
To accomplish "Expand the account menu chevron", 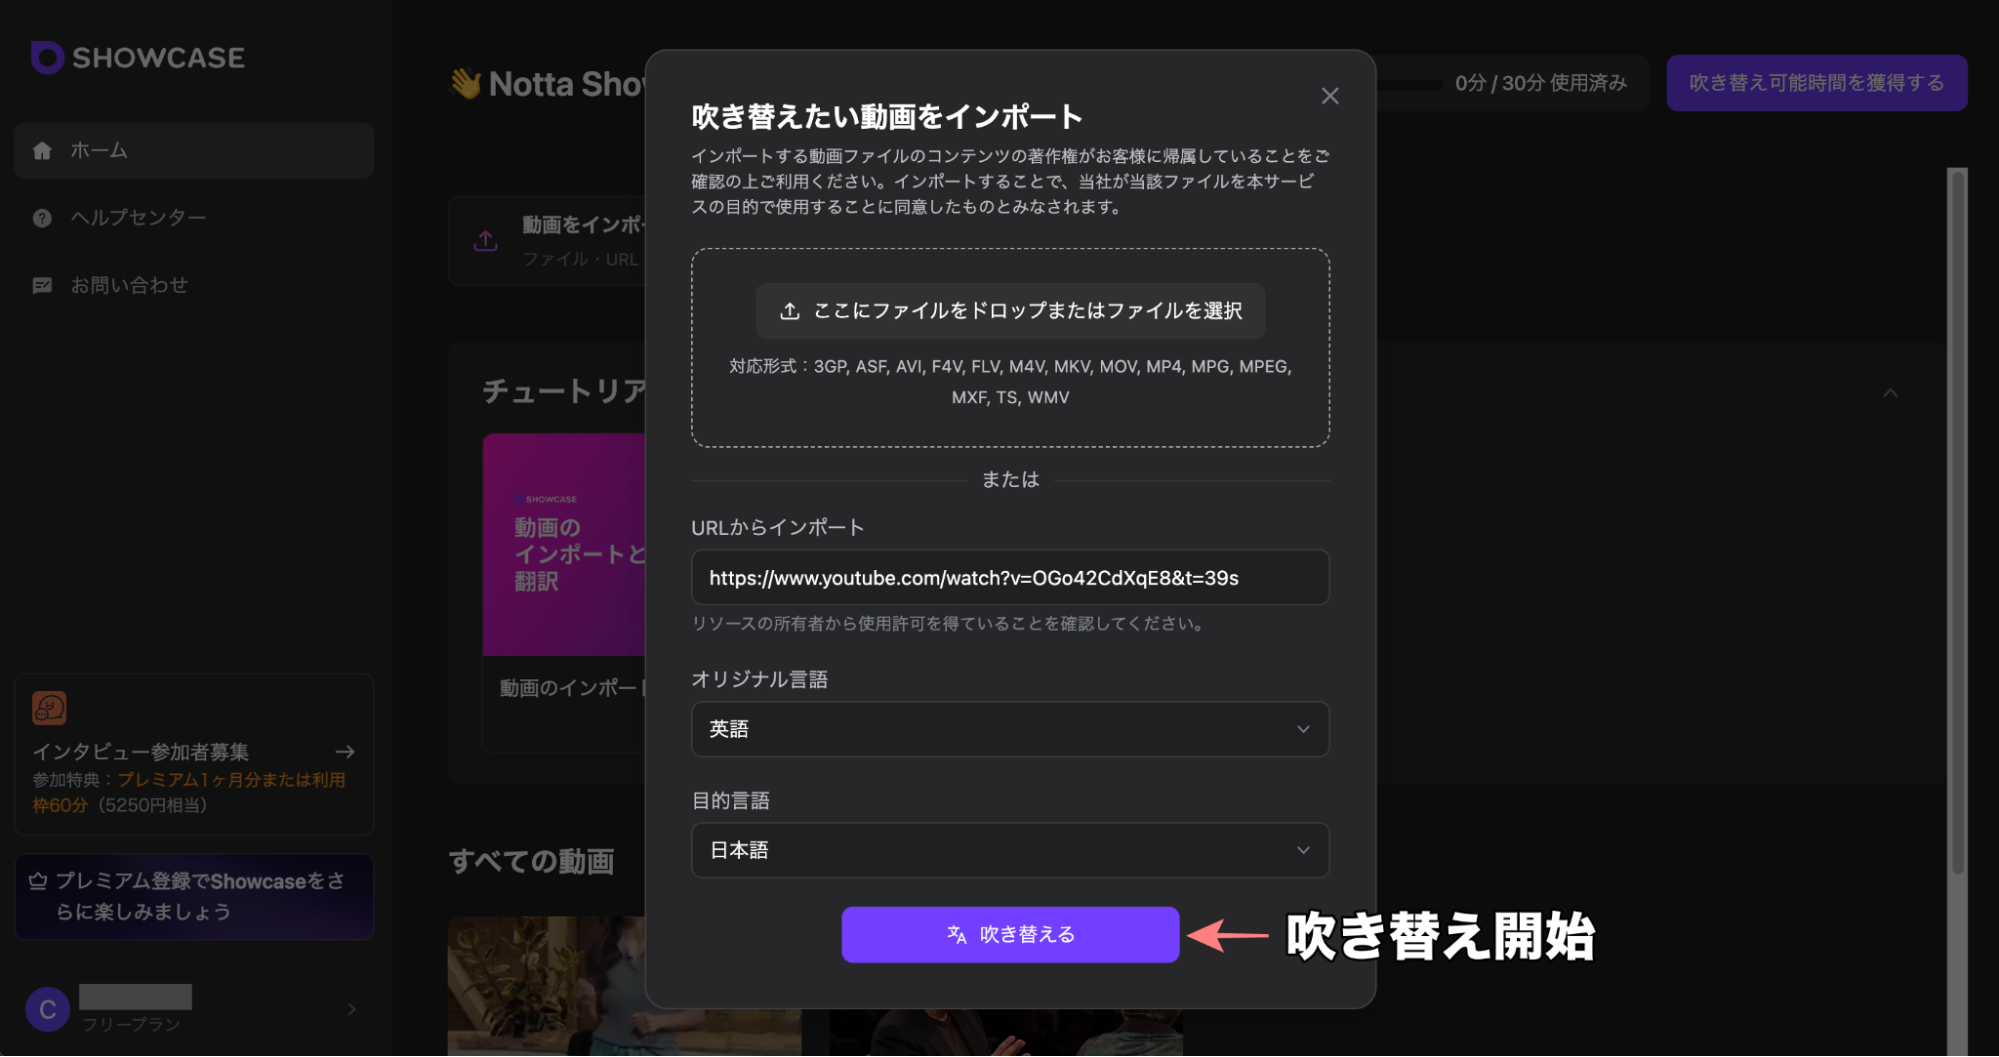I will 352,1009.
